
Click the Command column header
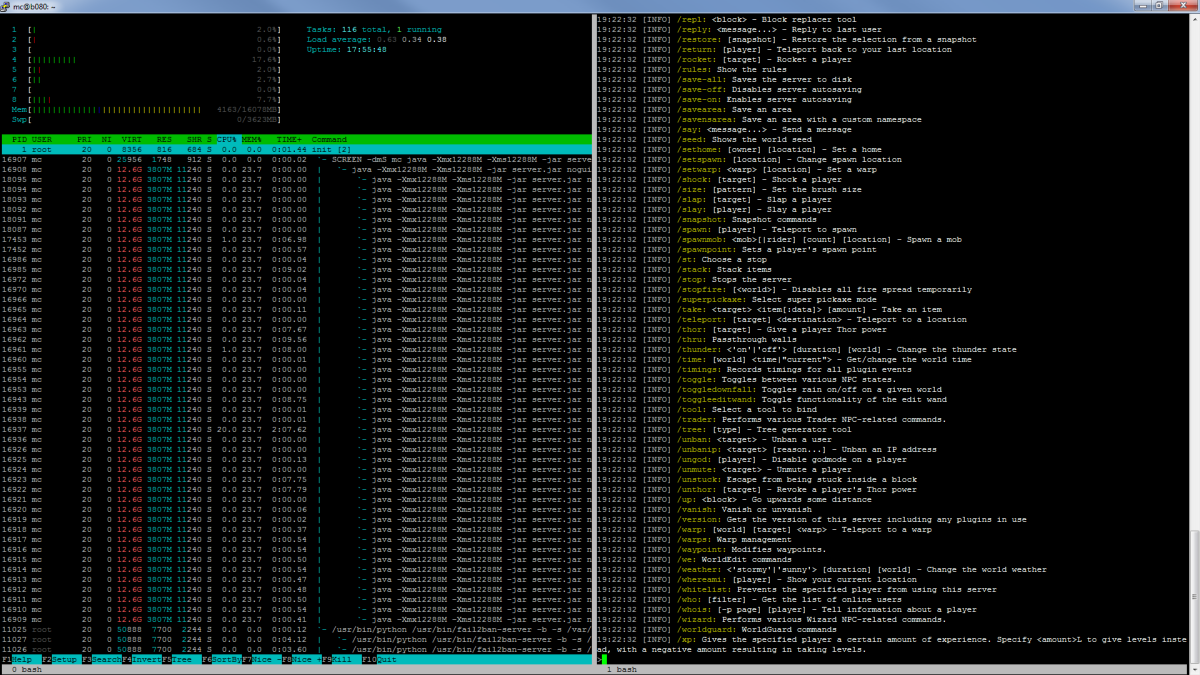click(x=329, y=140)
